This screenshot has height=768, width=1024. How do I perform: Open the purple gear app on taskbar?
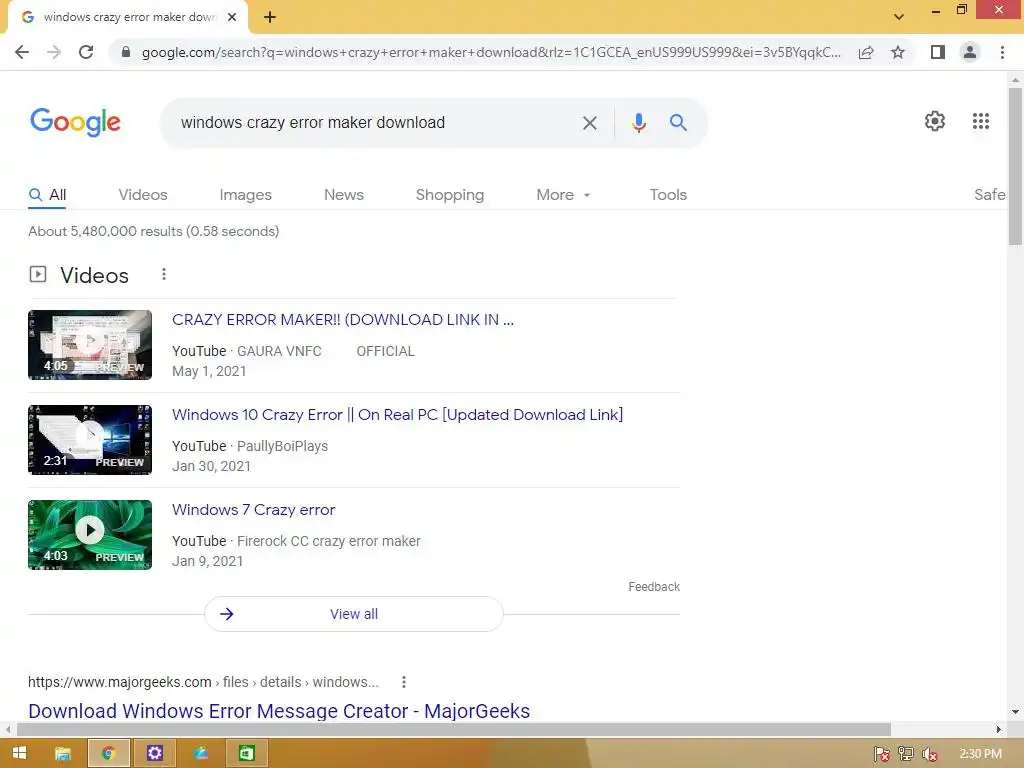pyautogui.click(x=154, y=754)
